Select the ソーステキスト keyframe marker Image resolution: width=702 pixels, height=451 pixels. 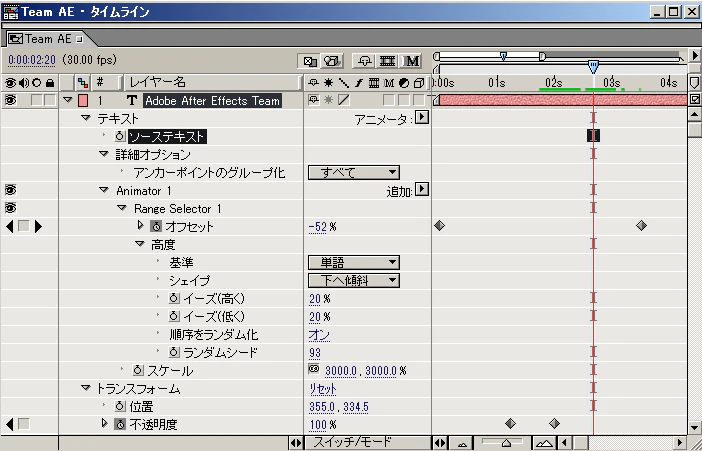(593, 136)
